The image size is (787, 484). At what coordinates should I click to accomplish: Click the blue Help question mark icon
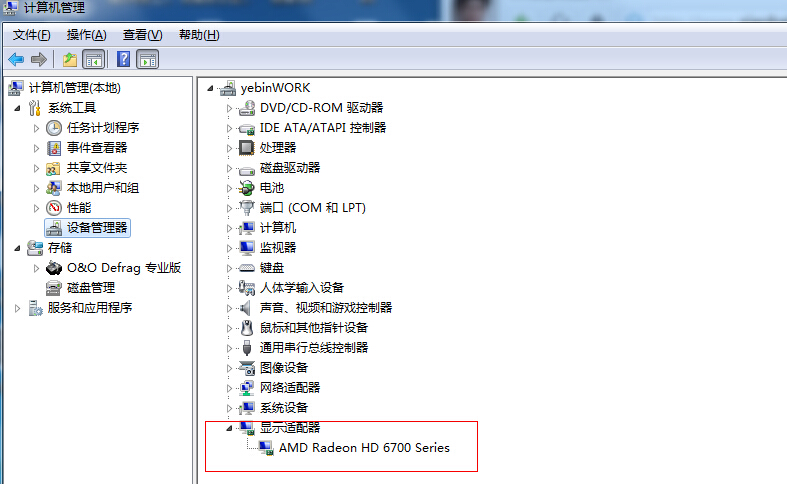[124, 60]
